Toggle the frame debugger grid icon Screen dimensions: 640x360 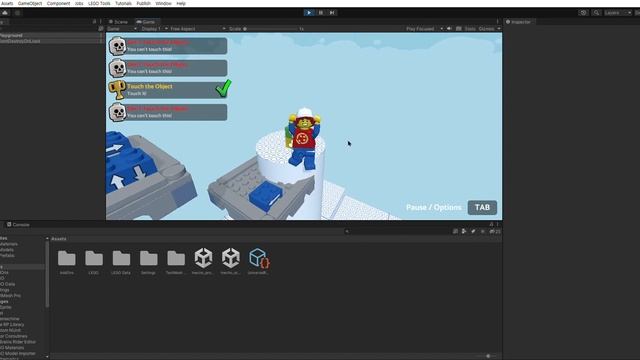click(459, 29)
